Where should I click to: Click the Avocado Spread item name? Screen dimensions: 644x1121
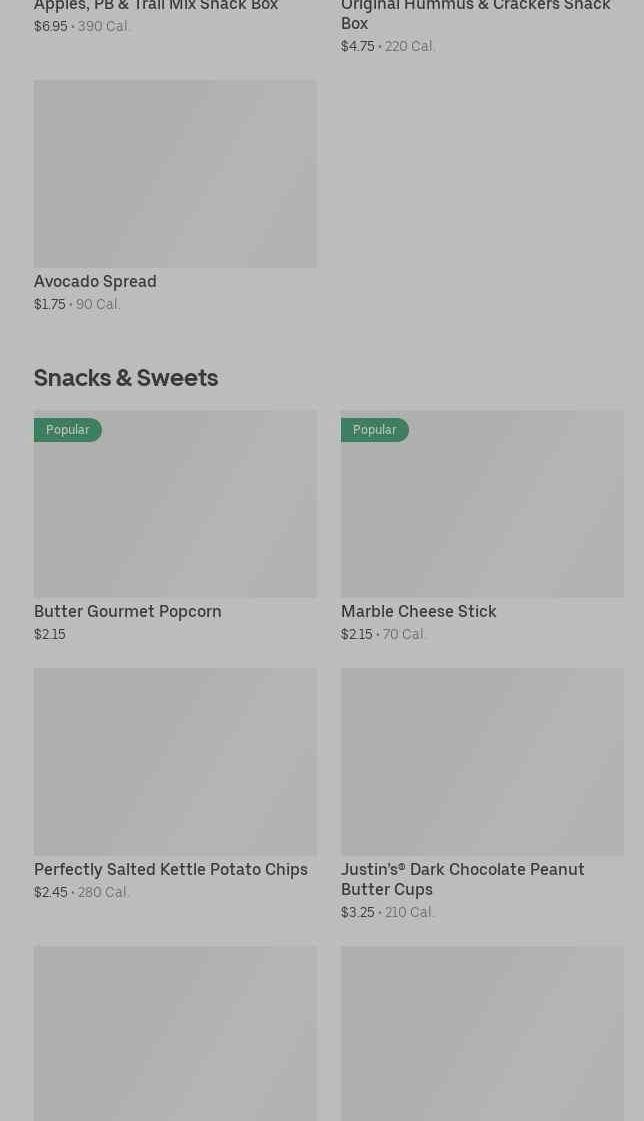pos(95,281)
